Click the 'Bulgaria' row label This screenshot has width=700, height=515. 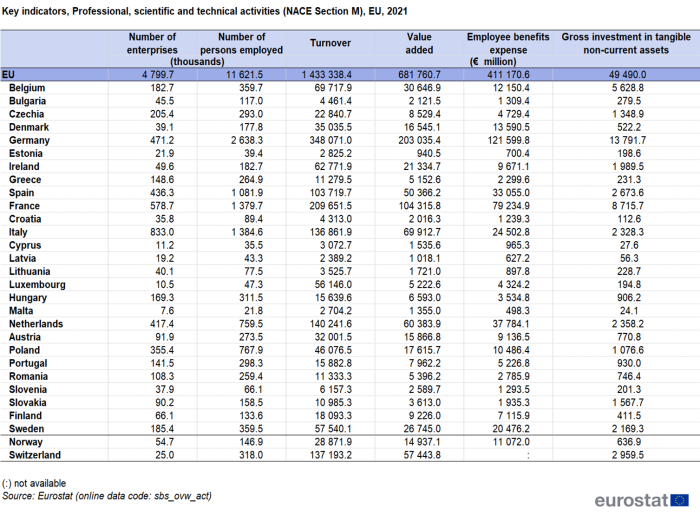click(x=27, y=101)
